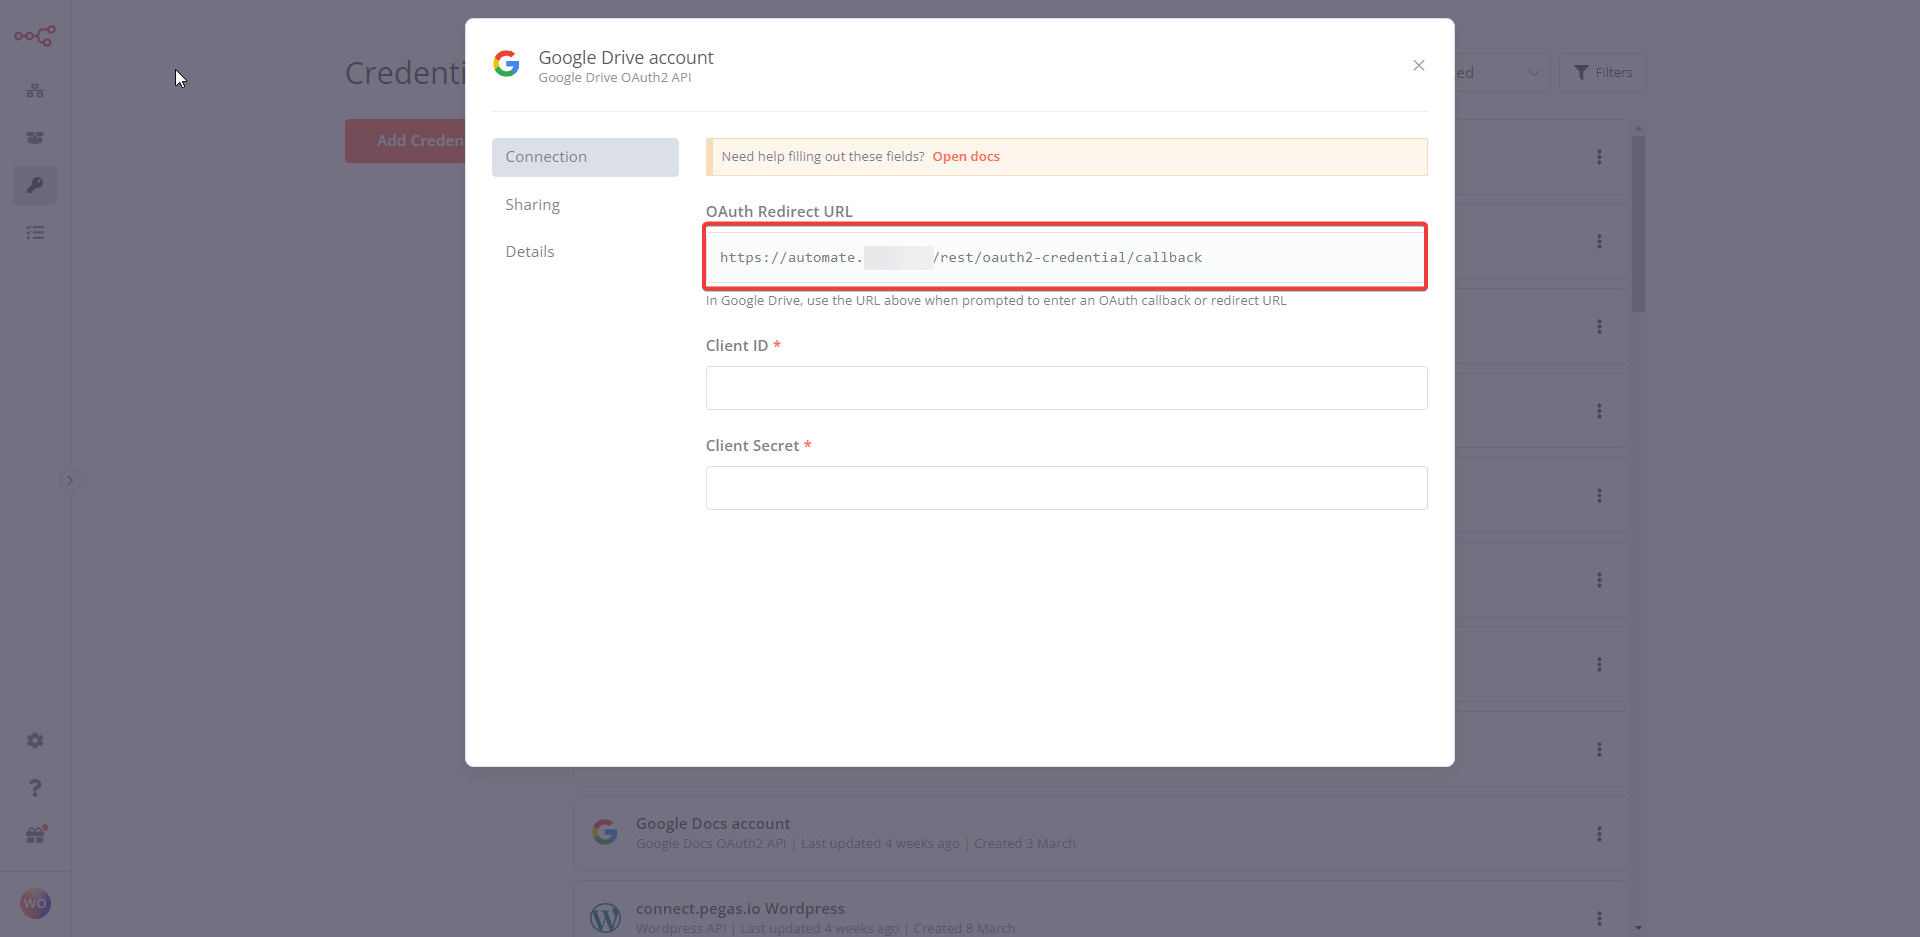Focus the Client ID input field

[1066, 388]
